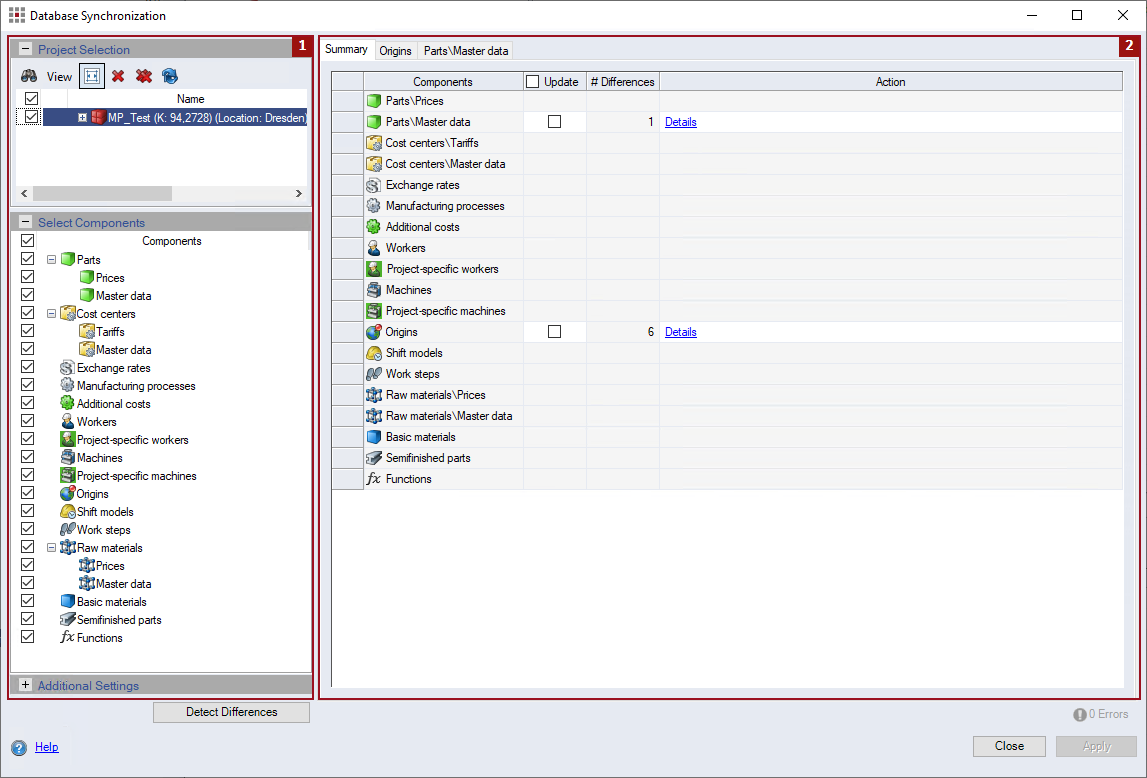Viewport: 1147px width, 778px height.
Task: Click the Functions fx icon in the summary table
Action: [x=374, y=479]
